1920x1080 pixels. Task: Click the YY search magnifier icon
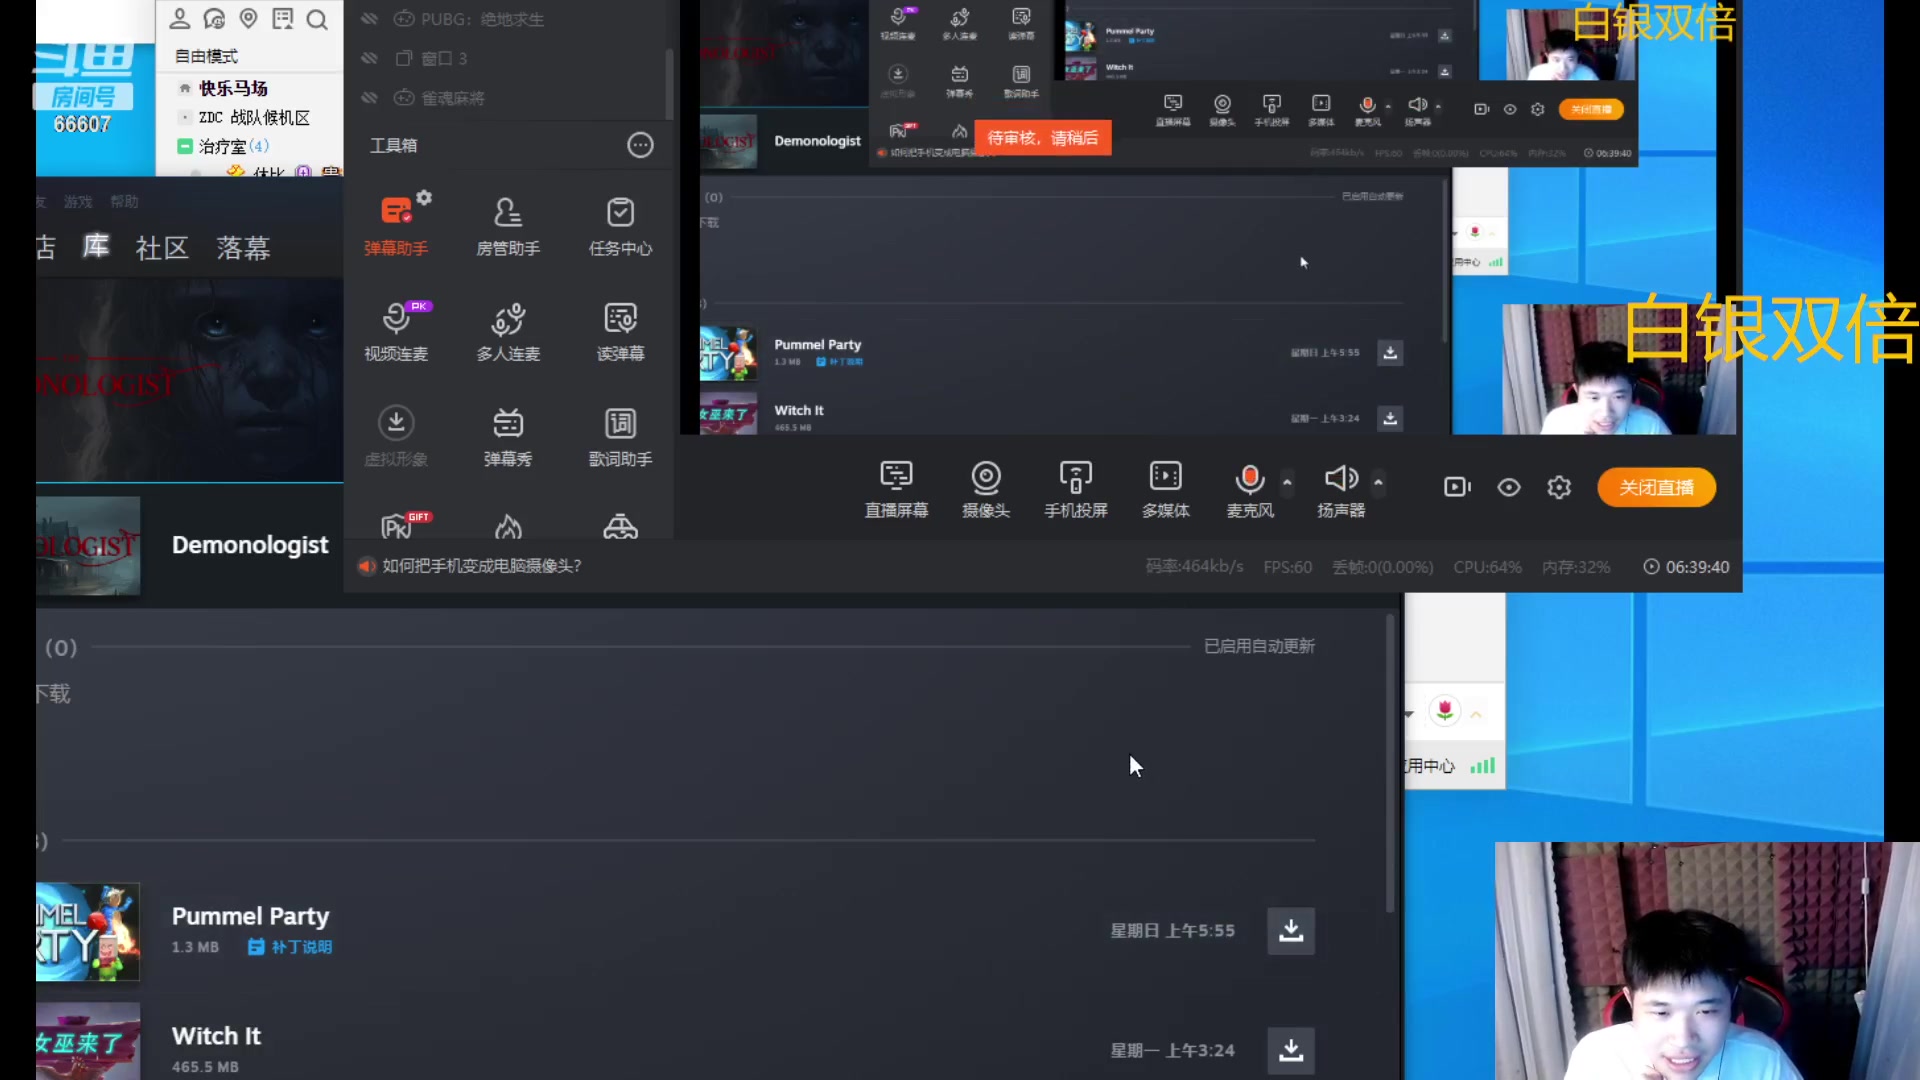click(x=317, y=19)
